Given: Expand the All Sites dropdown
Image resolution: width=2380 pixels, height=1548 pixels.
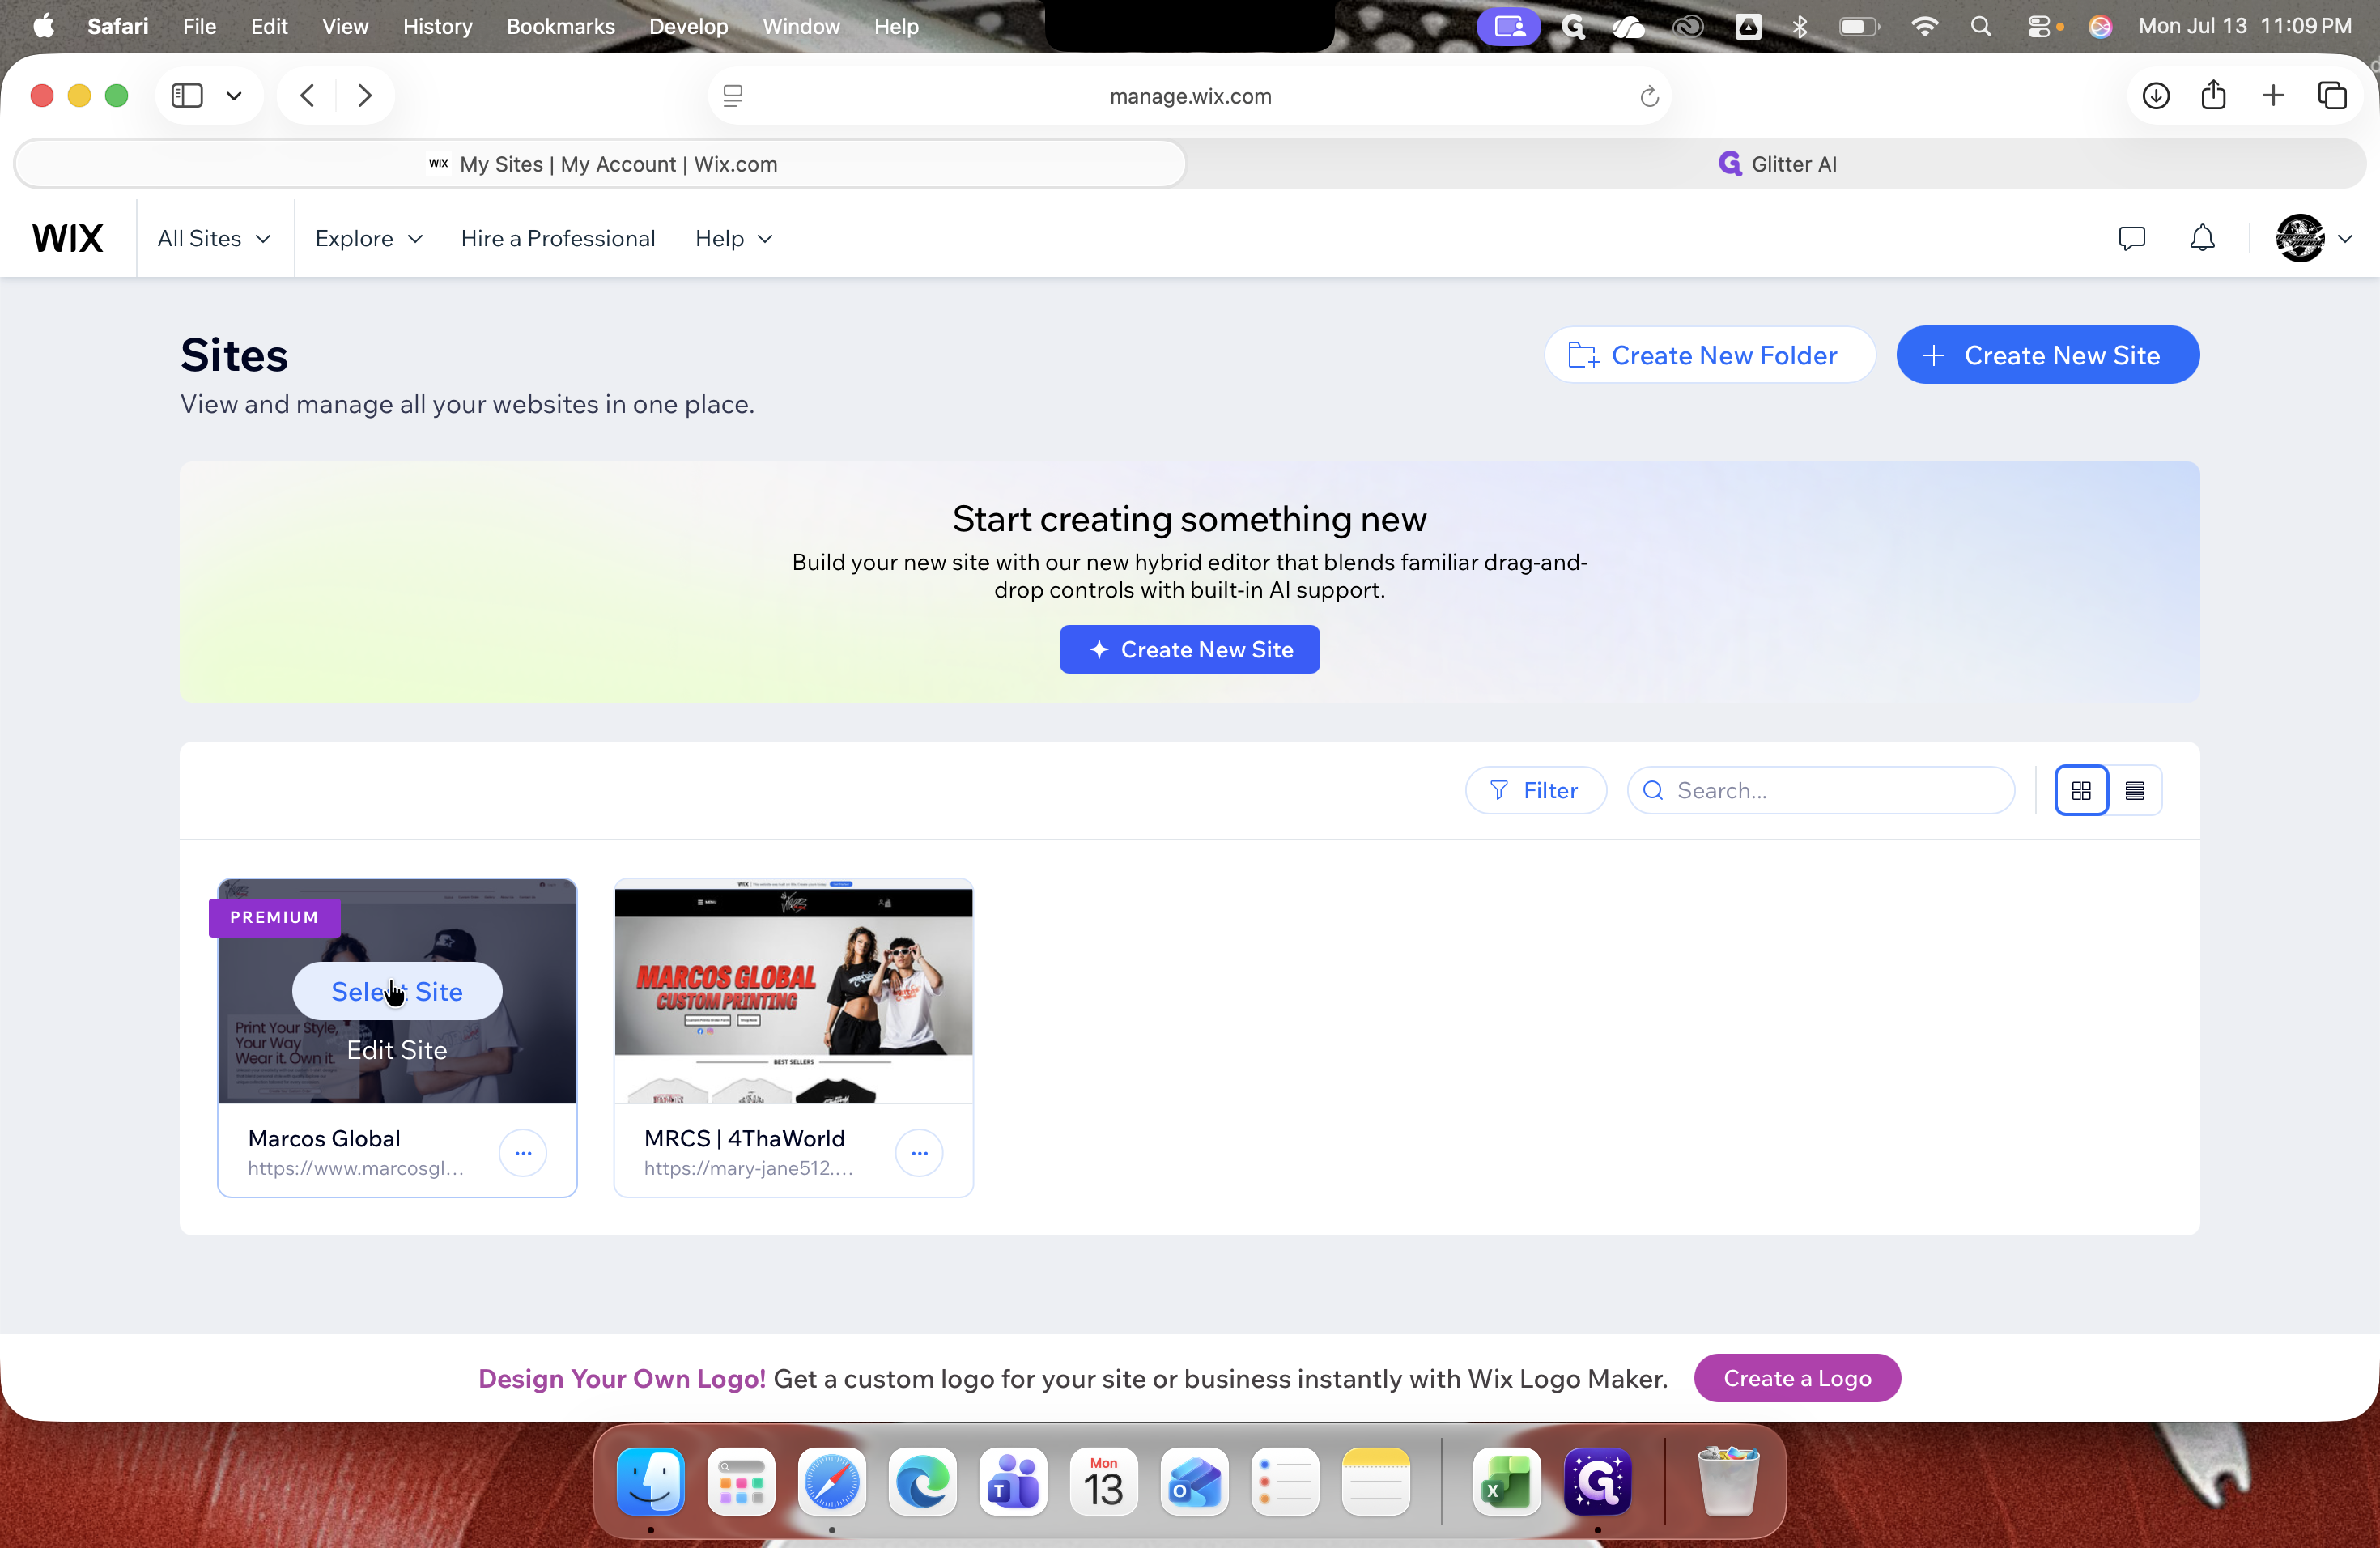Looking at the screenshot, I should pos(214,238).
